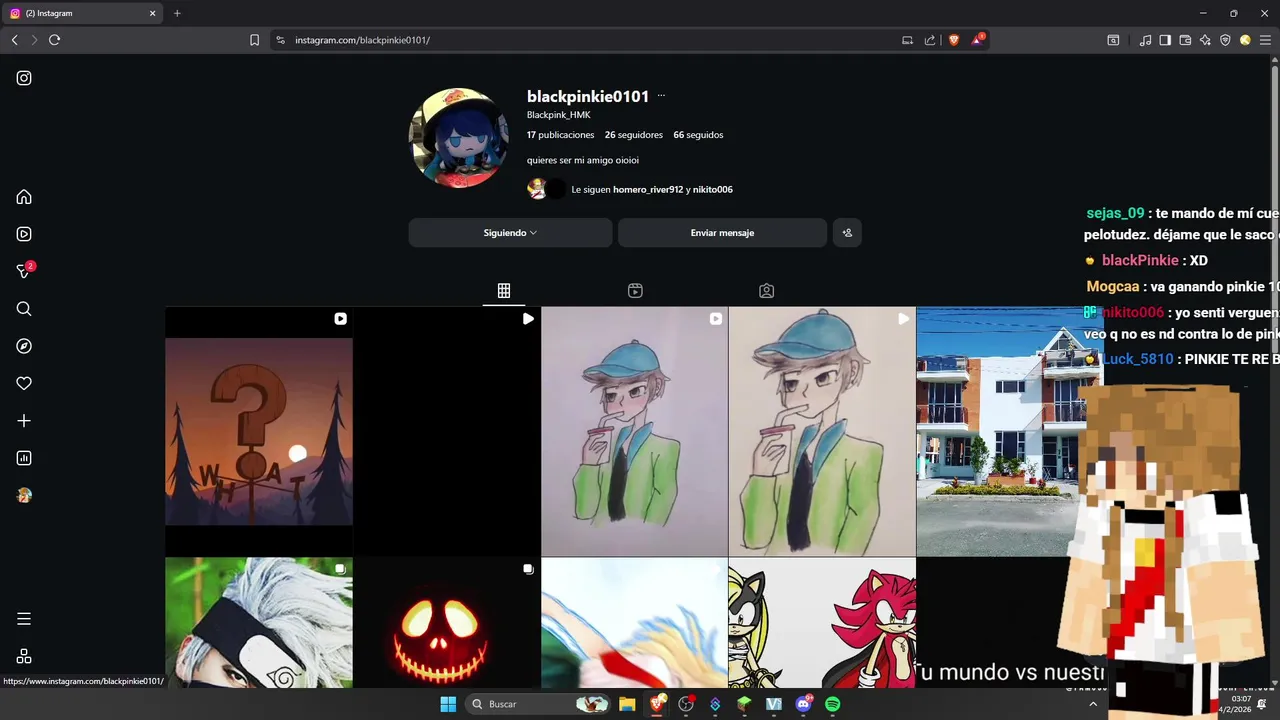Viewport: 1280px width, 720px height.
Task: Bookmark this page with bookmark icon
Action: point(254,40)
